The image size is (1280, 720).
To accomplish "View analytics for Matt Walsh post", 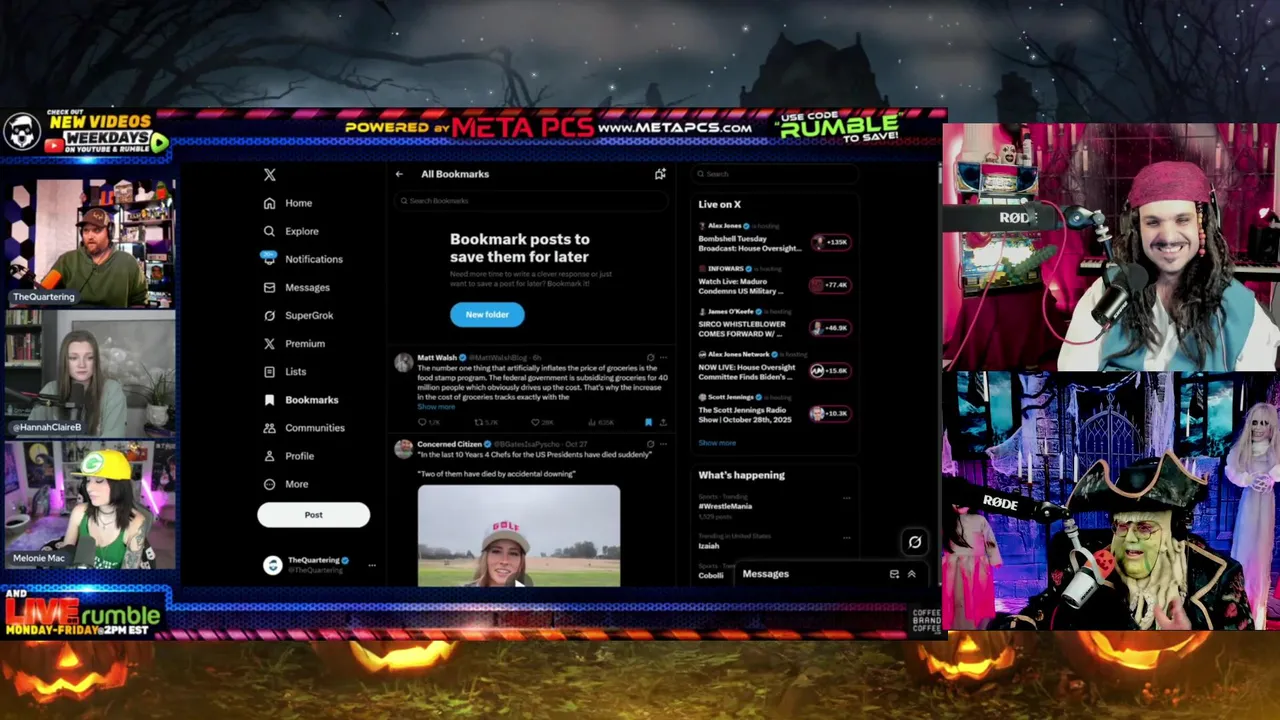I will [x=601, y=422].
